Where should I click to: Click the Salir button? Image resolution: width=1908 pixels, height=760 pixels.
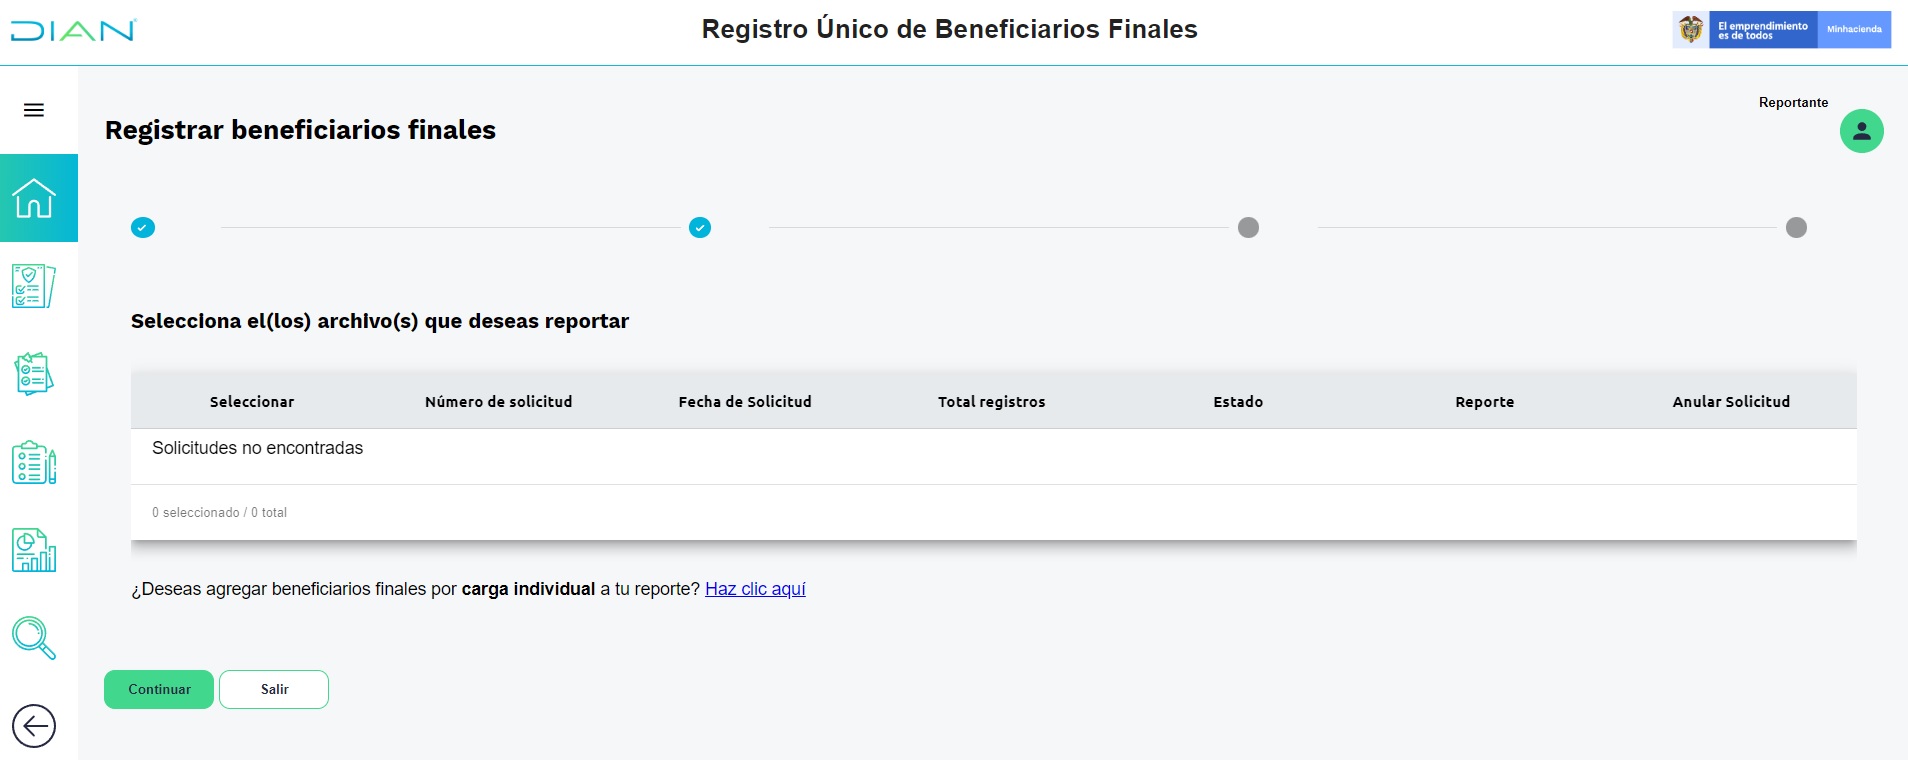coord(274,689)
